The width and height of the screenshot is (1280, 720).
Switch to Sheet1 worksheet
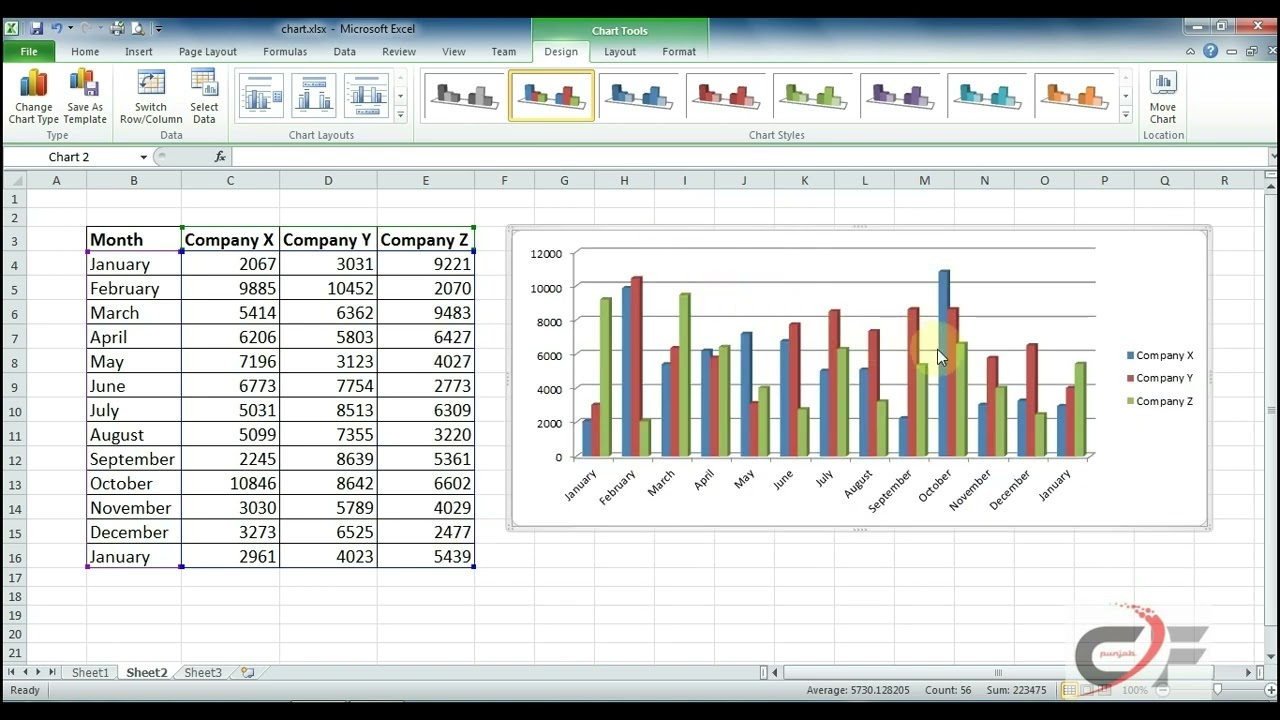click(x=90, y=673)
